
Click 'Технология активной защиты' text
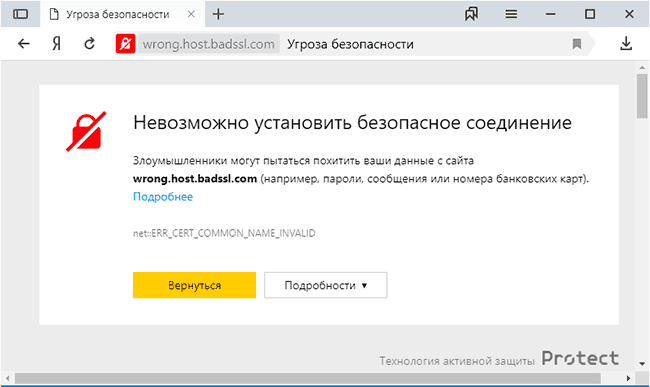457,361
